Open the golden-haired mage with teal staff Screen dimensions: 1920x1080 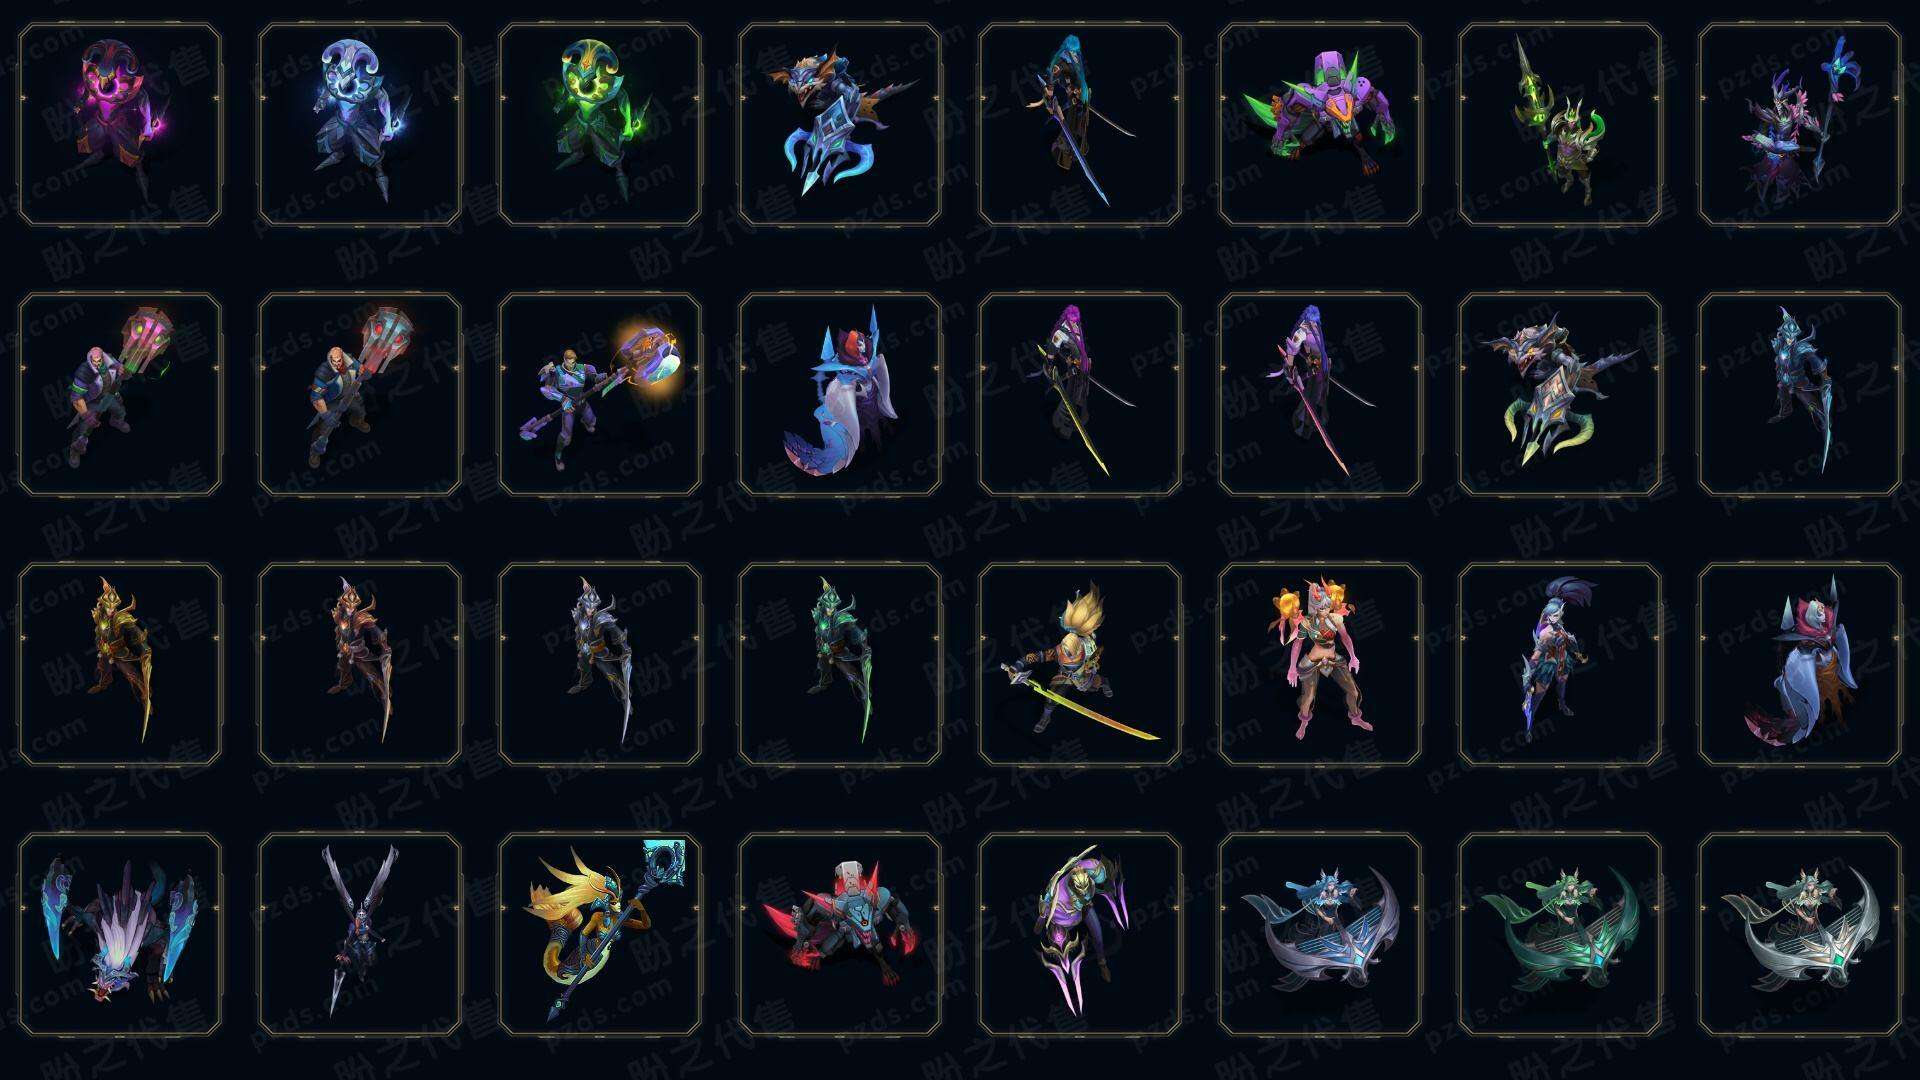600,934
